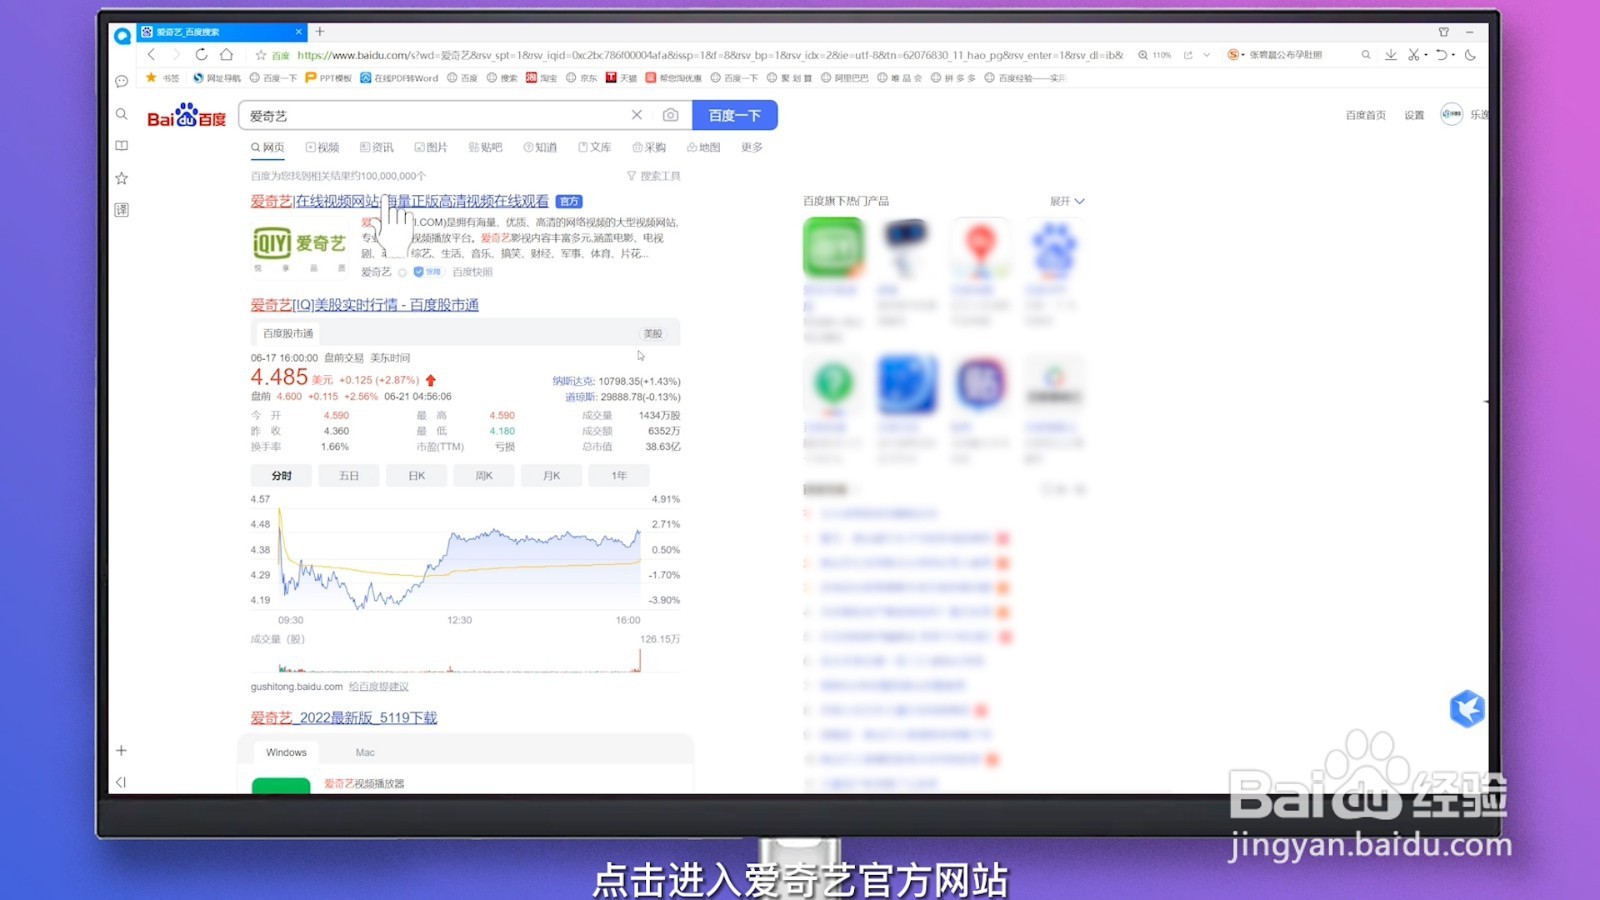This screenshot has height=900, width=1600.
Task: Select the 月K chart tab
Action: point(552,476)
